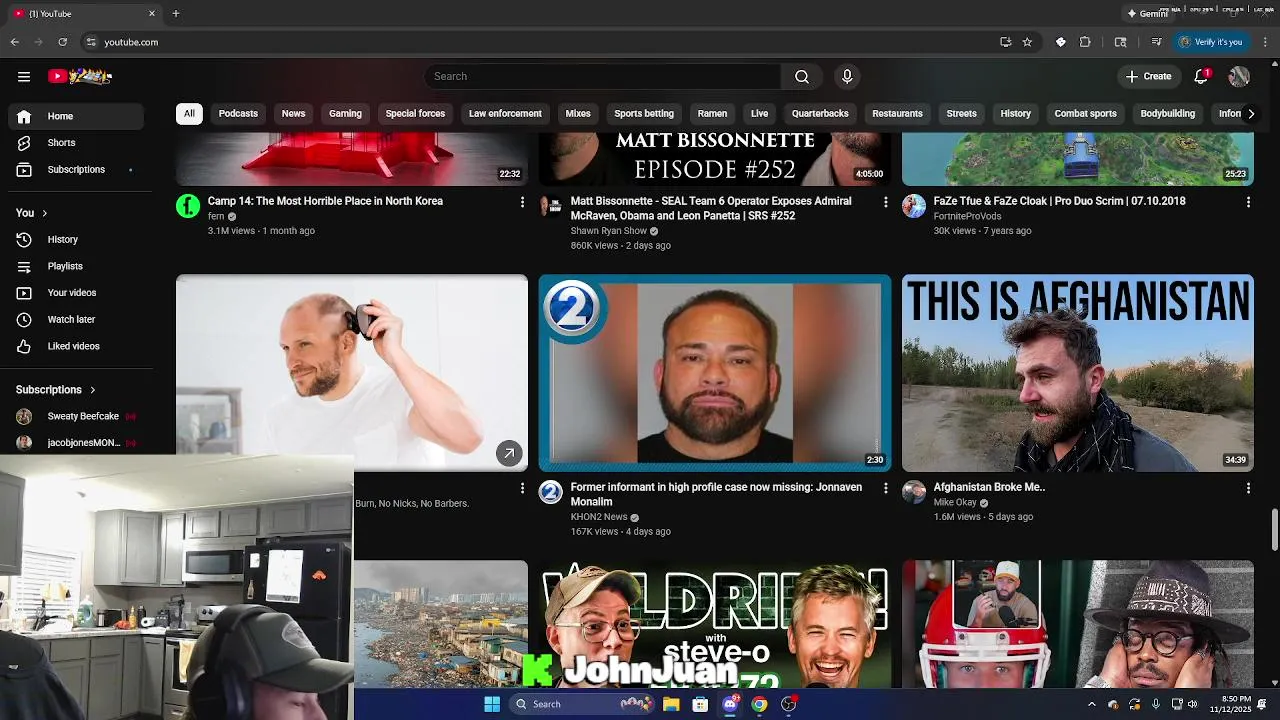This screenshot has height=720, width=1280.
Task: Open the ad's external link arrow
Action: coord(509,454)
